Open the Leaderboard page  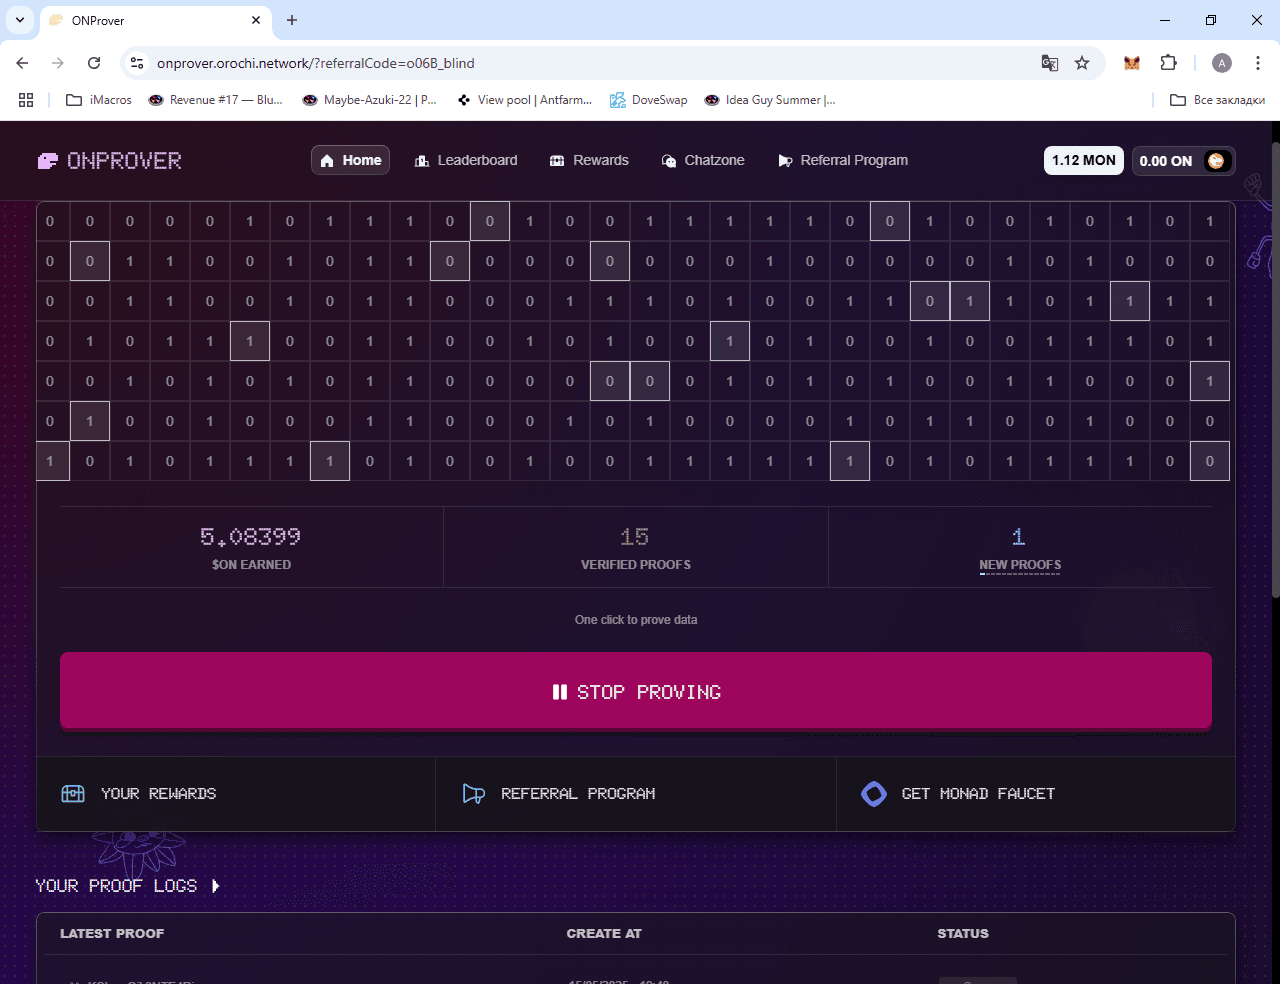pyautogui.click(x=466, y=160)
